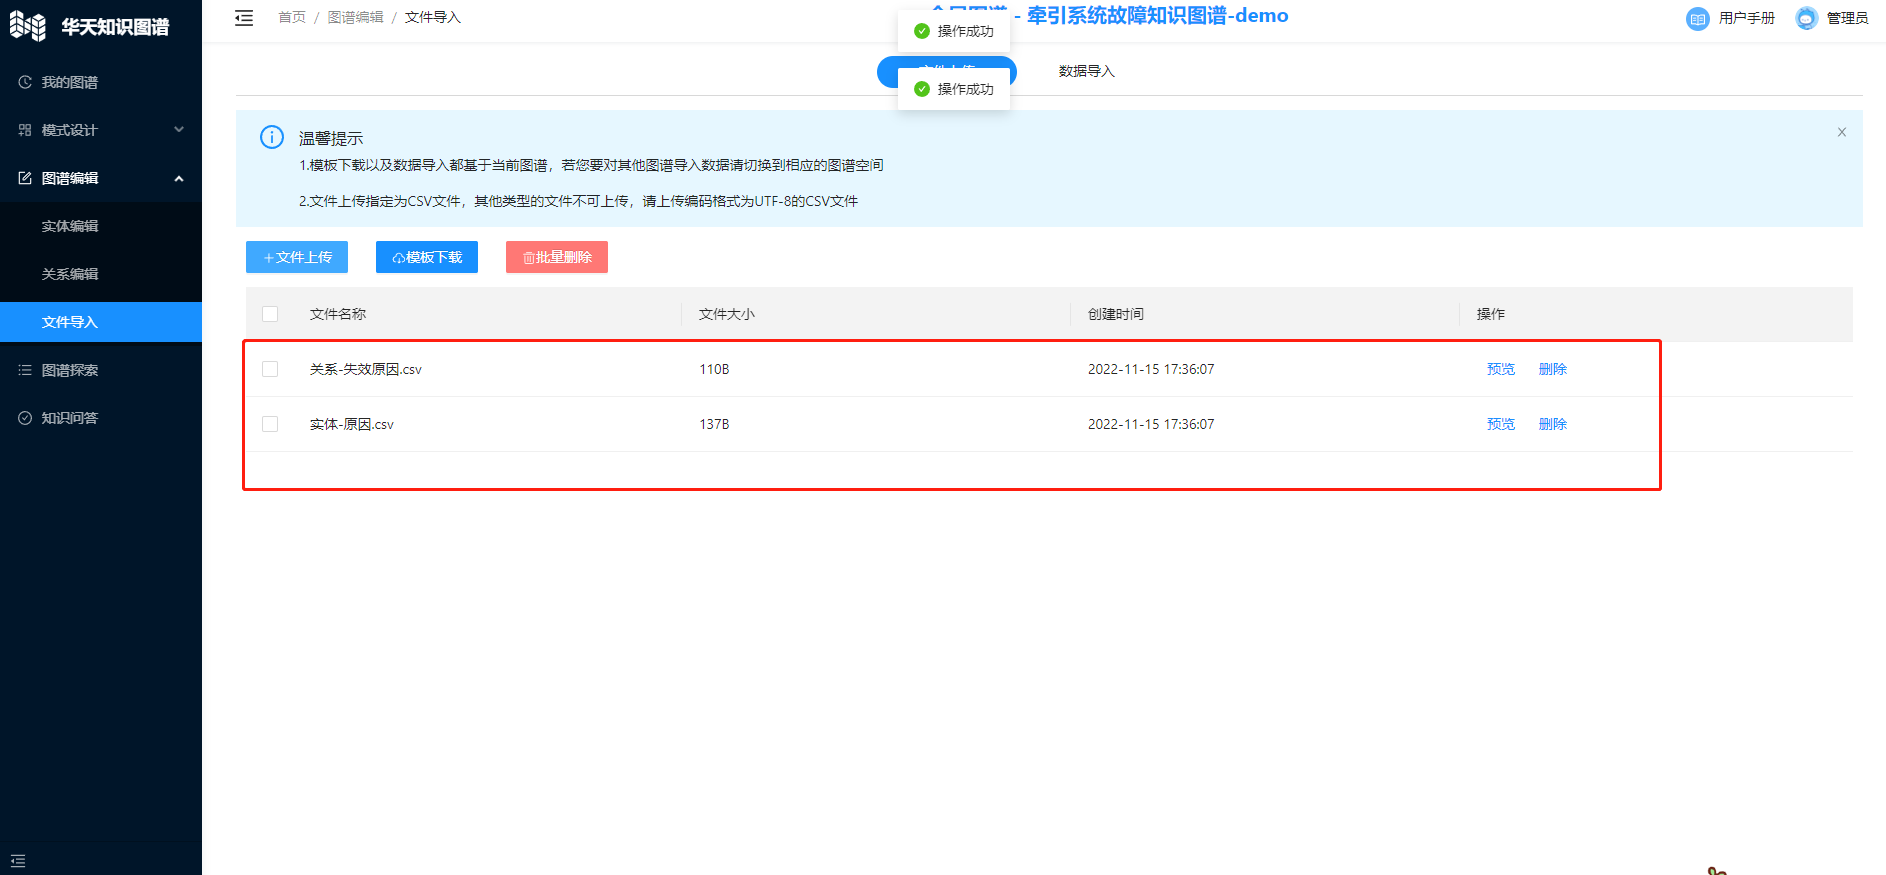Check the box for 关系-失效原因.csv

[x=270, y=369]
